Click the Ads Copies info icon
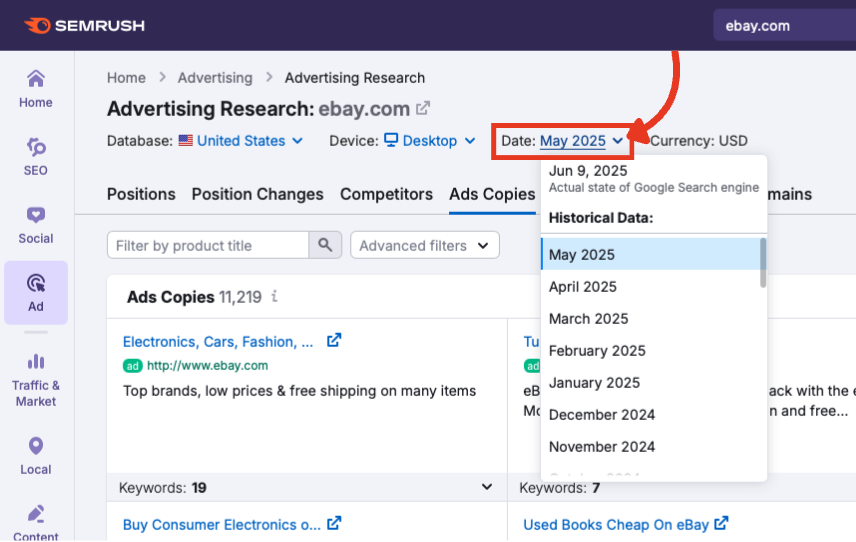The width and height of the screenshot is (856, 542). point(275,297)
